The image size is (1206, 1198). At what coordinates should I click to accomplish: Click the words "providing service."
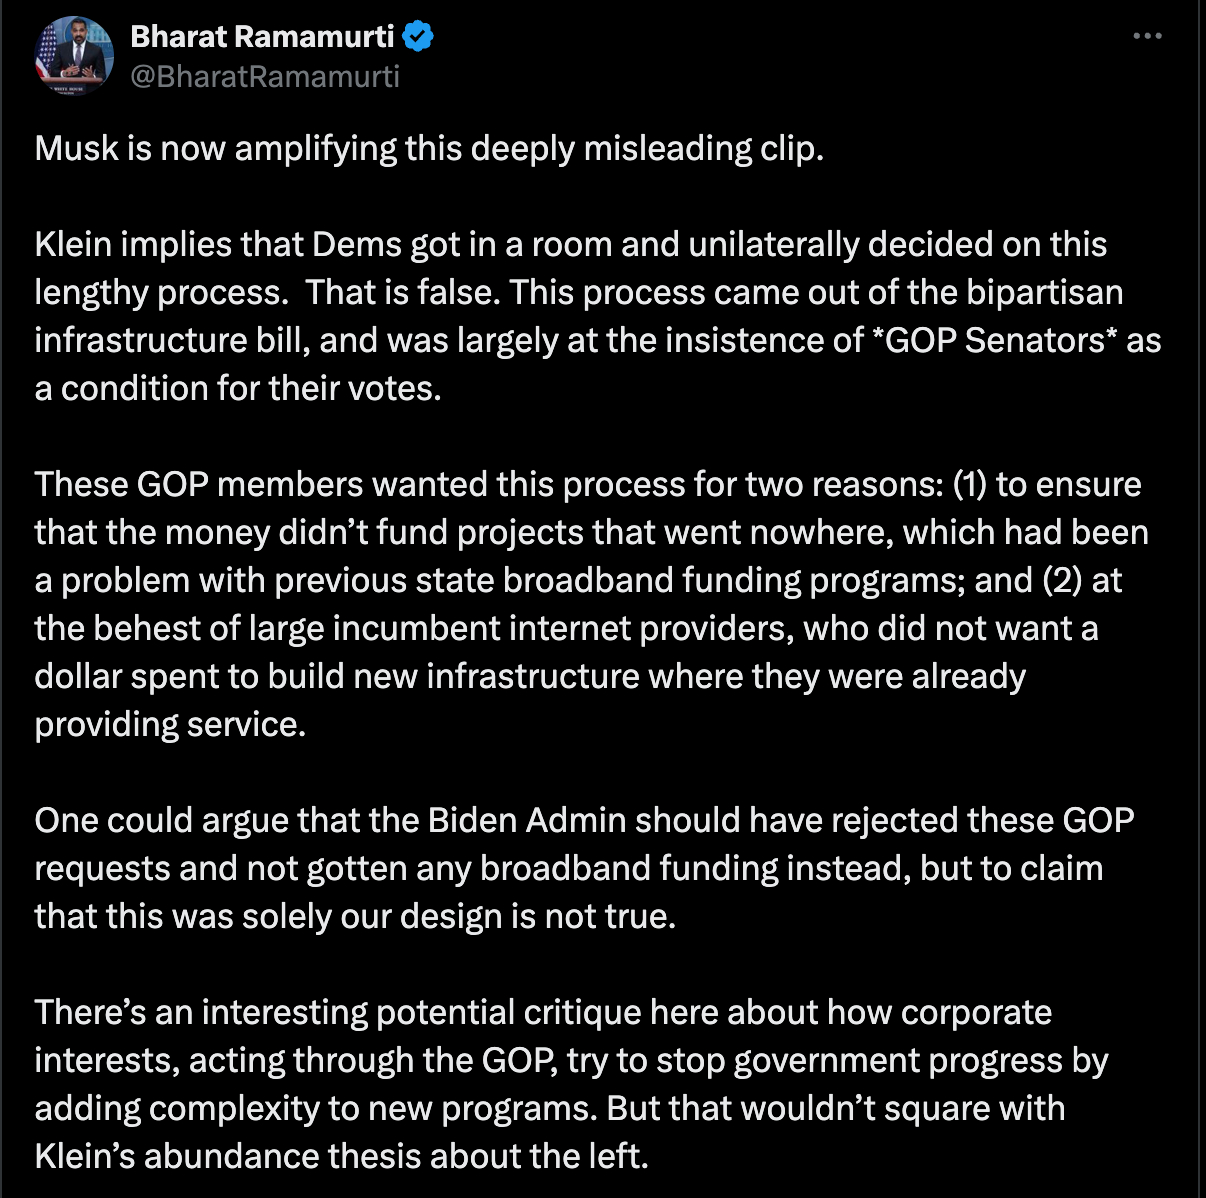170,725
